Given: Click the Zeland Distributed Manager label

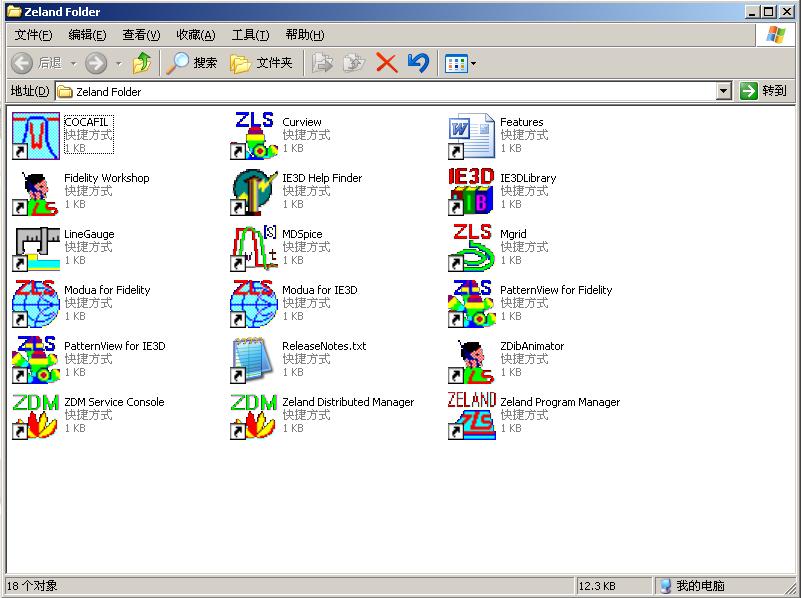Looking at the screenshot, I should 348,402.
